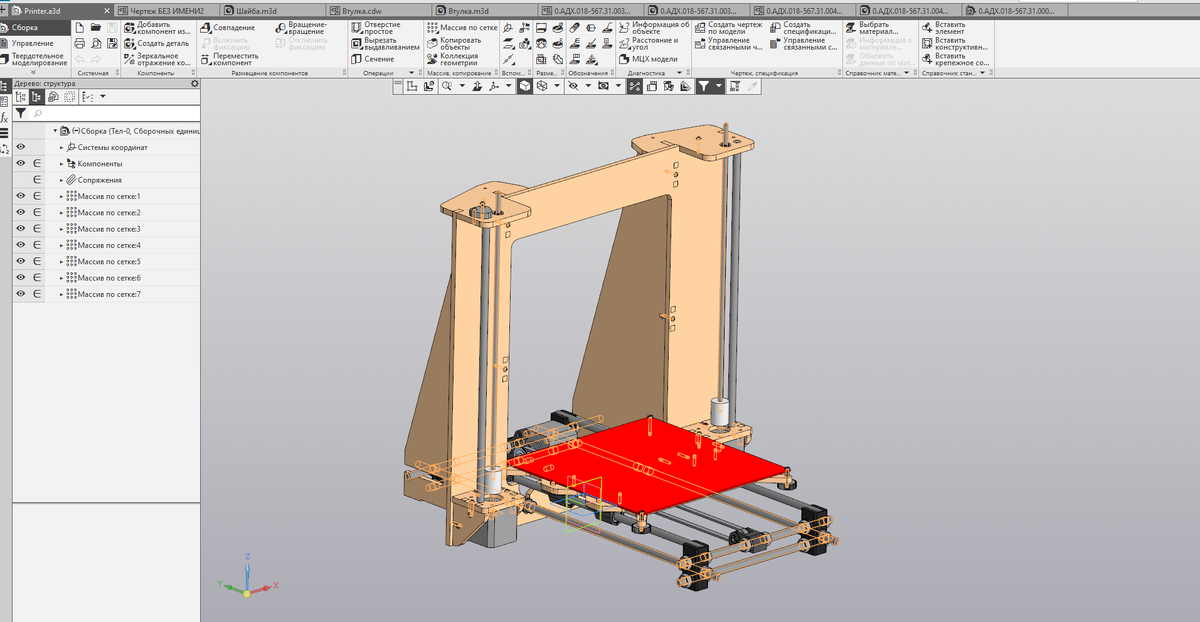
Task: Expand the Компоненты tree node
Action: coord(61,163)
